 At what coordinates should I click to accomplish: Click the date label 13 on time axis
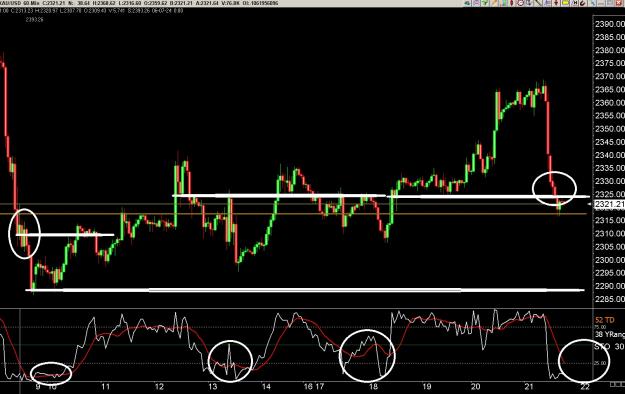pyautogui.click(x=212, y=386)
